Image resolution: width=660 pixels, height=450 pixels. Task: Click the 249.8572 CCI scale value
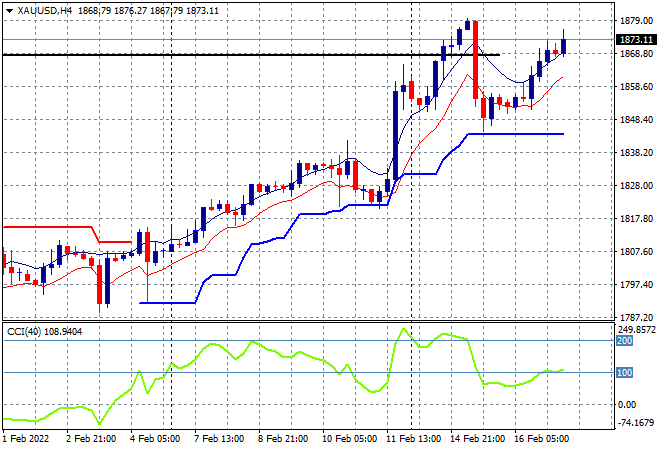(636, 330)
